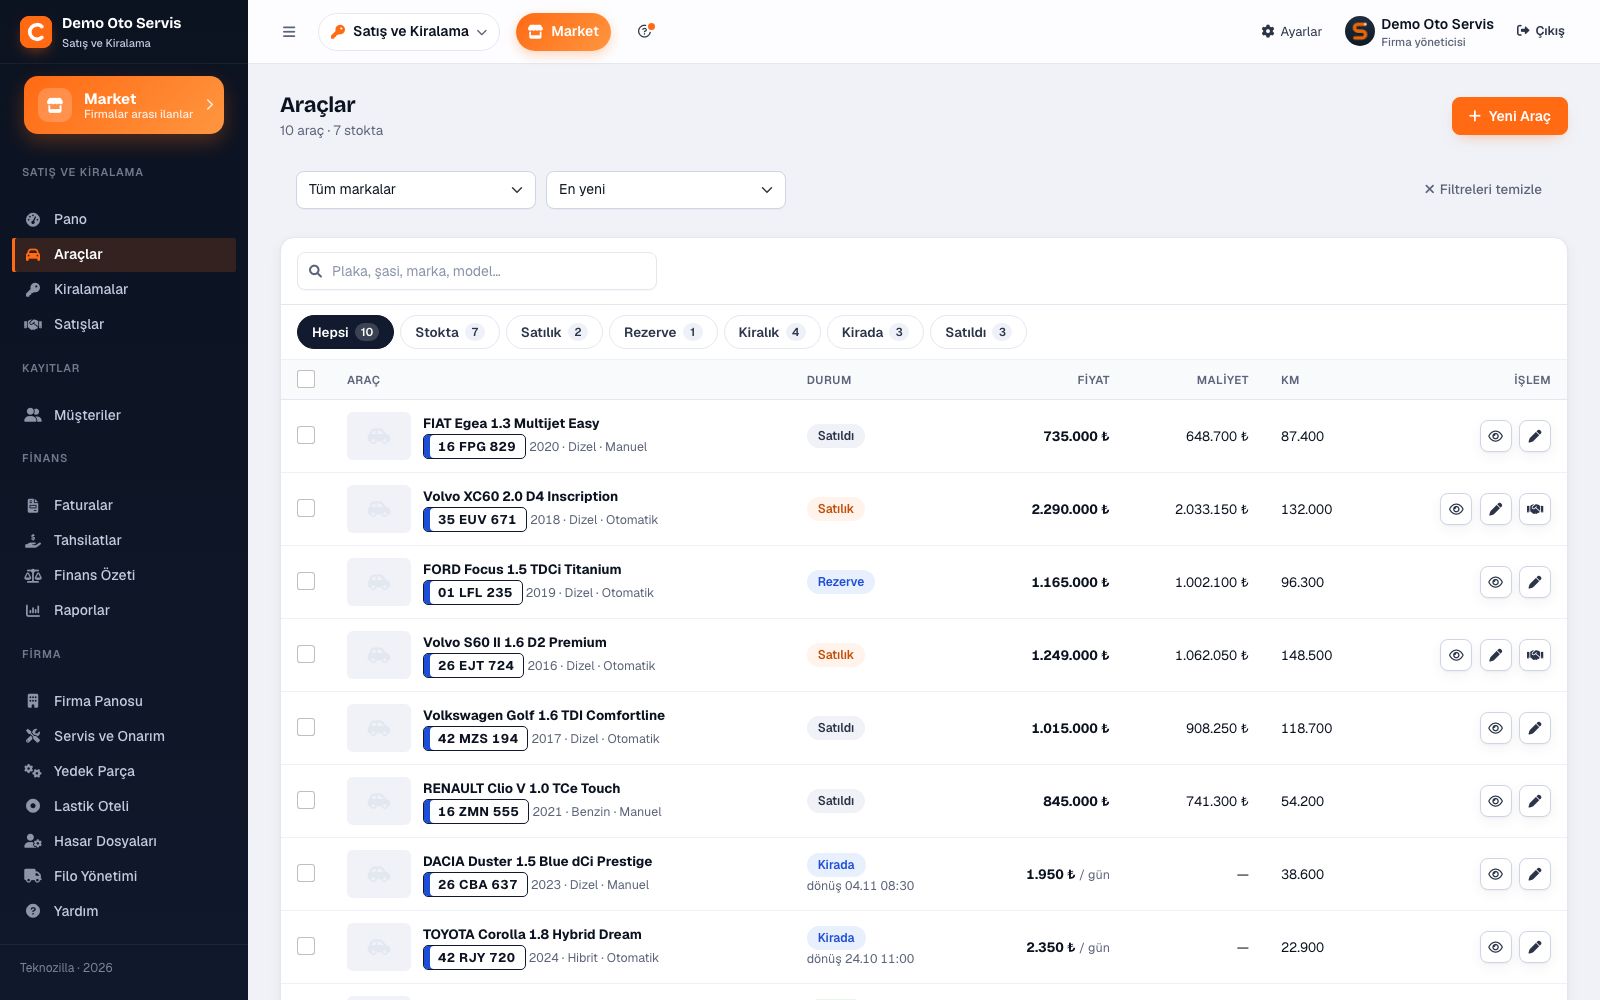The image size is (1600, 1000).
Task: Open Faturalar in the sidebar
Action: point(124,505)
